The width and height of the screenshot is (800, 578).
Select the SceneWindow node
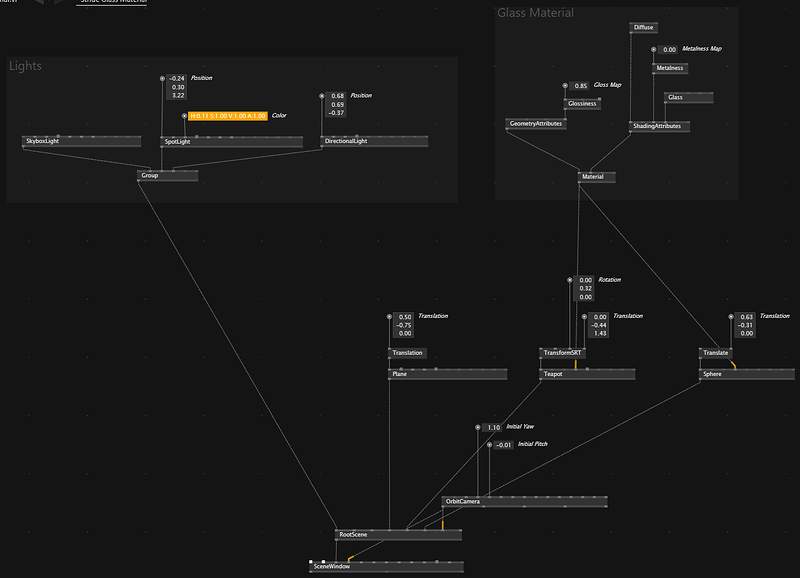[386, 567]
